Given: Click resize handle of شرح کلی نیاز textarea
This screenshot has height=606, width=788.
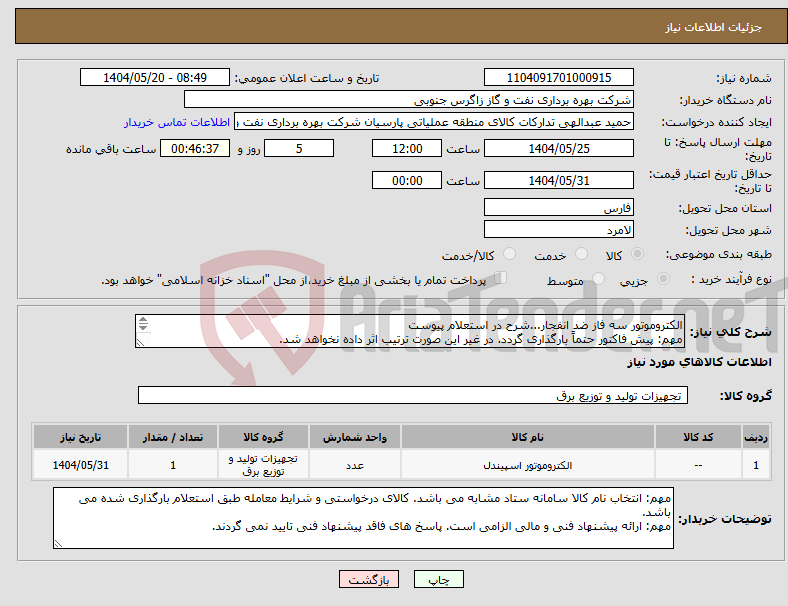Looking at the screenshot, I should tap(140, 343).
